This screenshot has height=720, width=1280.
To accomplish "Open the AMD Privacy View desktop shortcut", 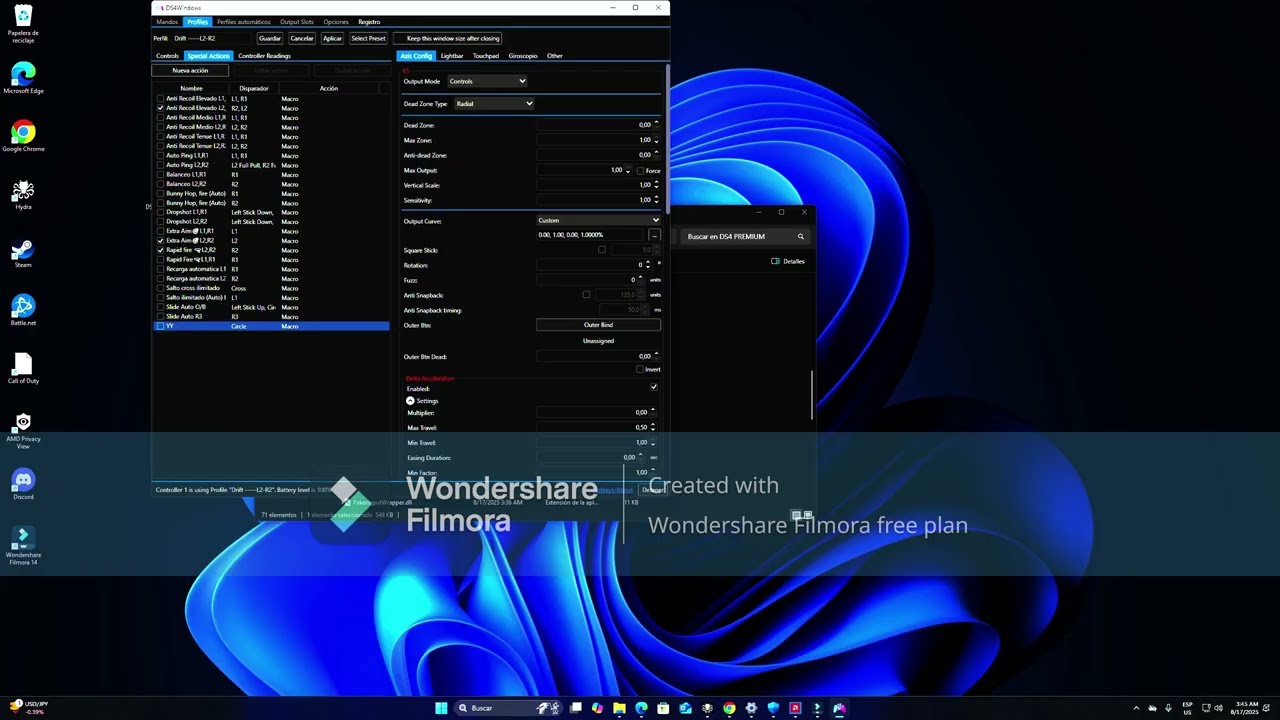I will click(23, 430).
